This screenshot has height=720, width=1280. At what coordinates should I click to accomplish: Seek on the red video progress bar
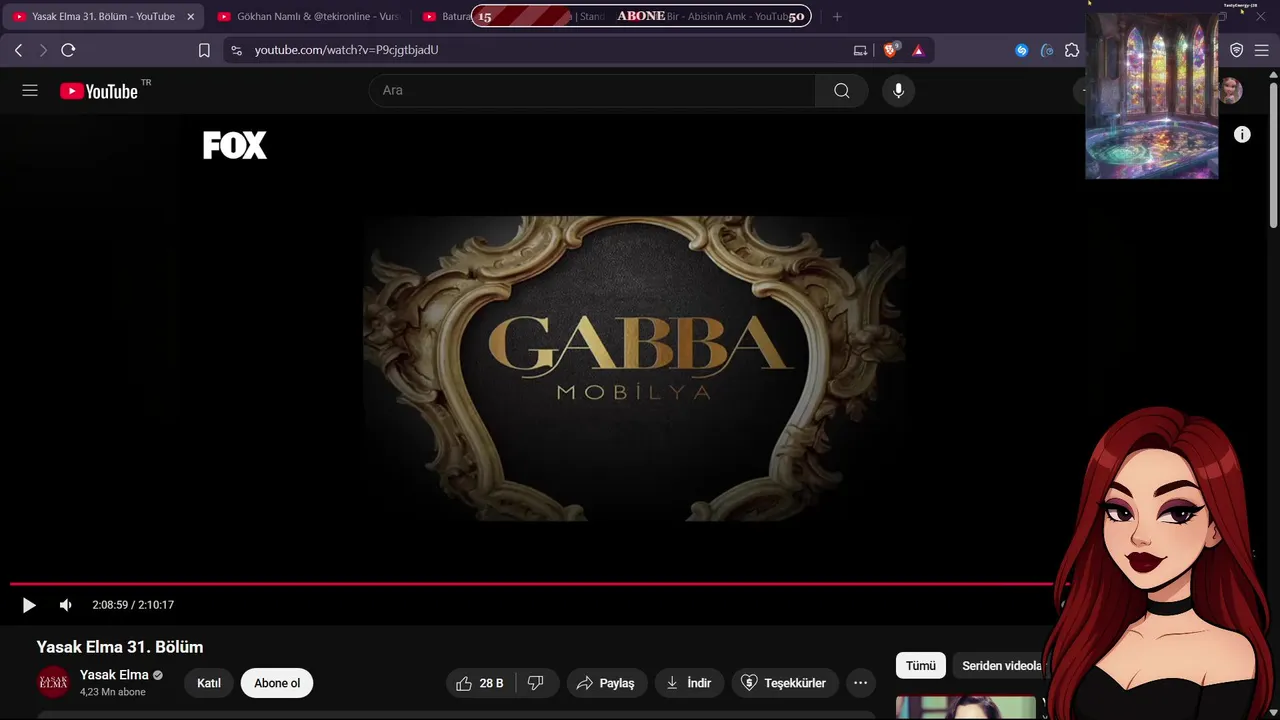click(531, 583)
